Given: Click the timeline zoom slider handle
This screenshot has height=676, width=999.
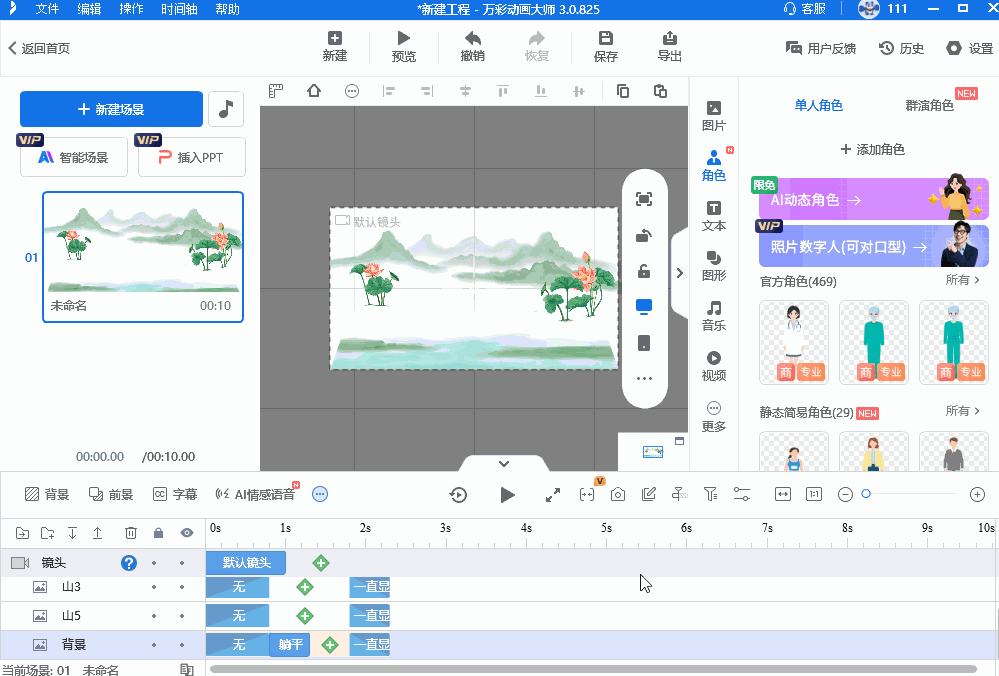Looking at the screenshot, I should coord(866,494).
